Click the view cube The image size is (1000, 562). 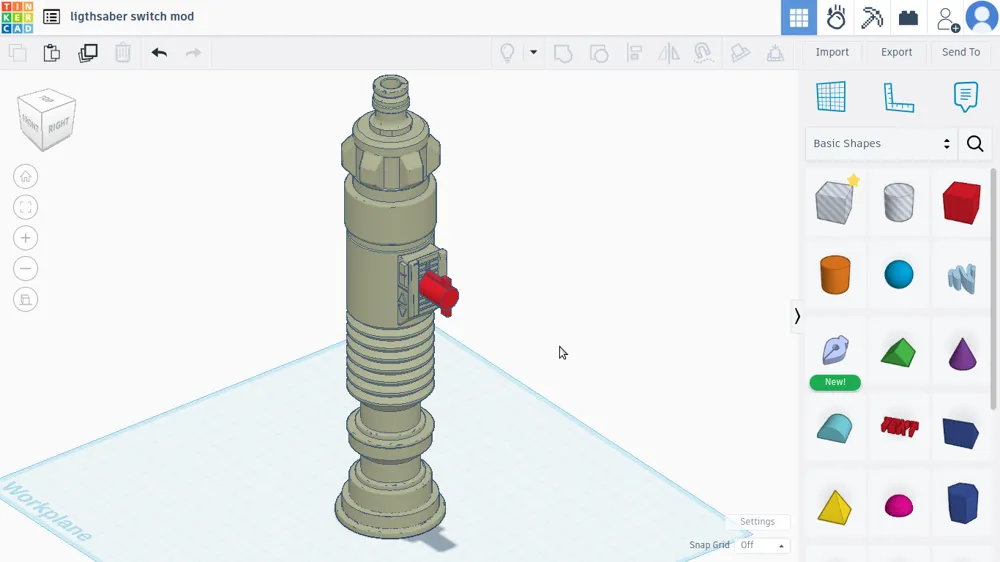tap(47, 120)
